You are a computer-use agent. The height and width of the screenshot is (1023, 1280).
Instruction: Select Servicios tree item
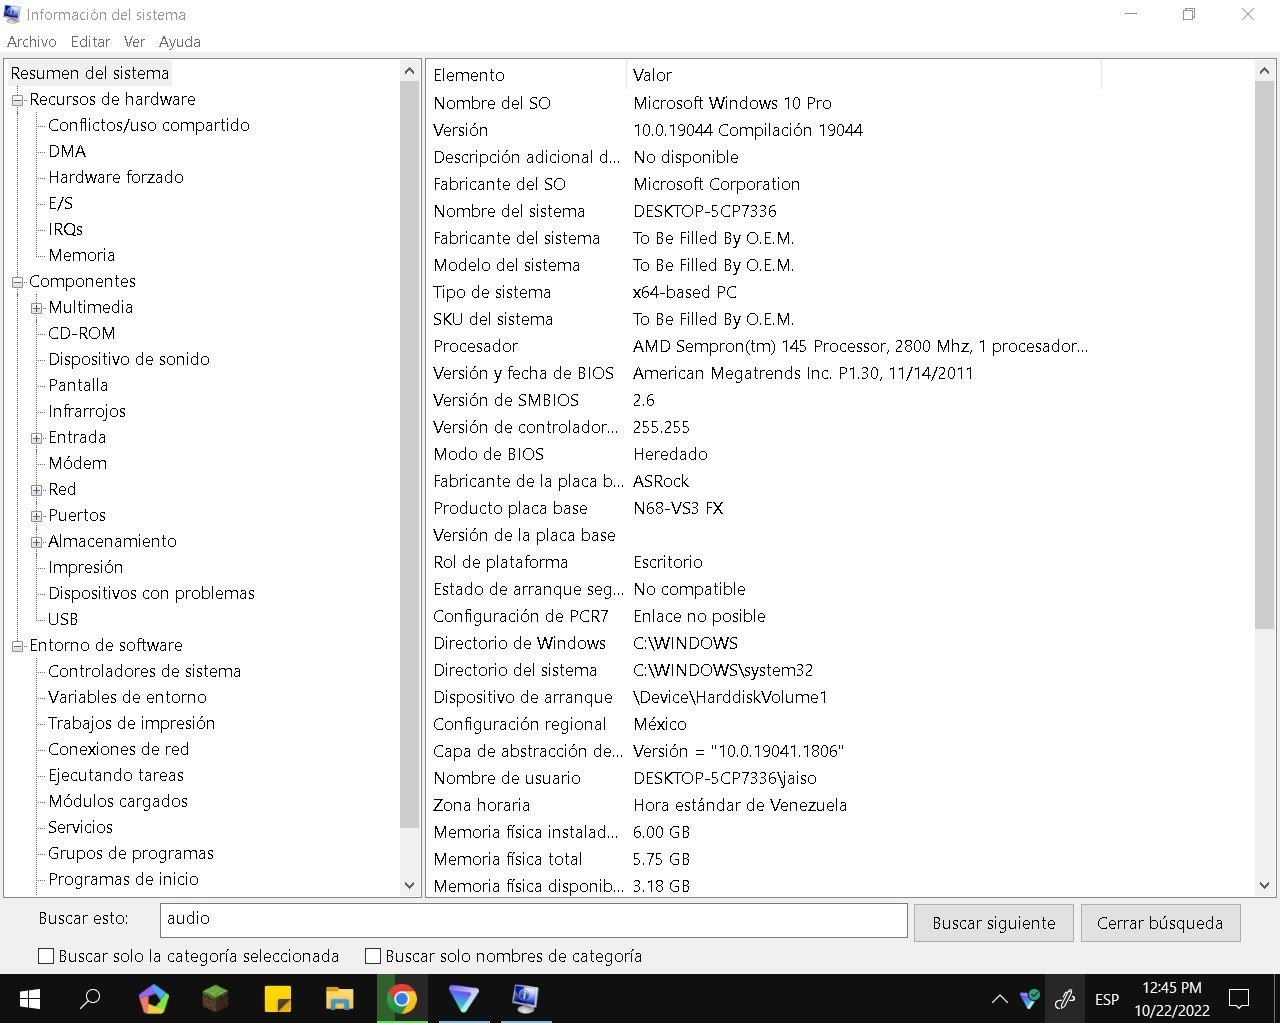tap(80, 827)
